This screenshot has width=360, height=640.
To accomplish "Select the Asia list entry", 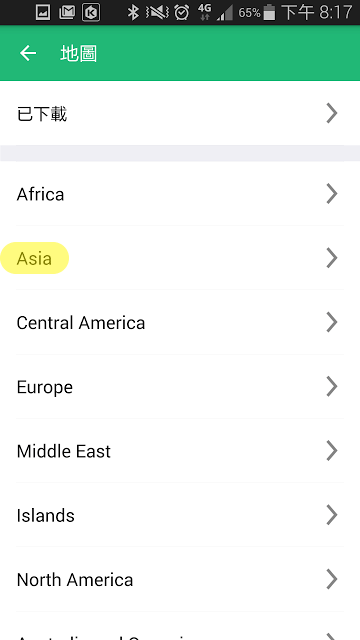I will click(x=180, y=258).
